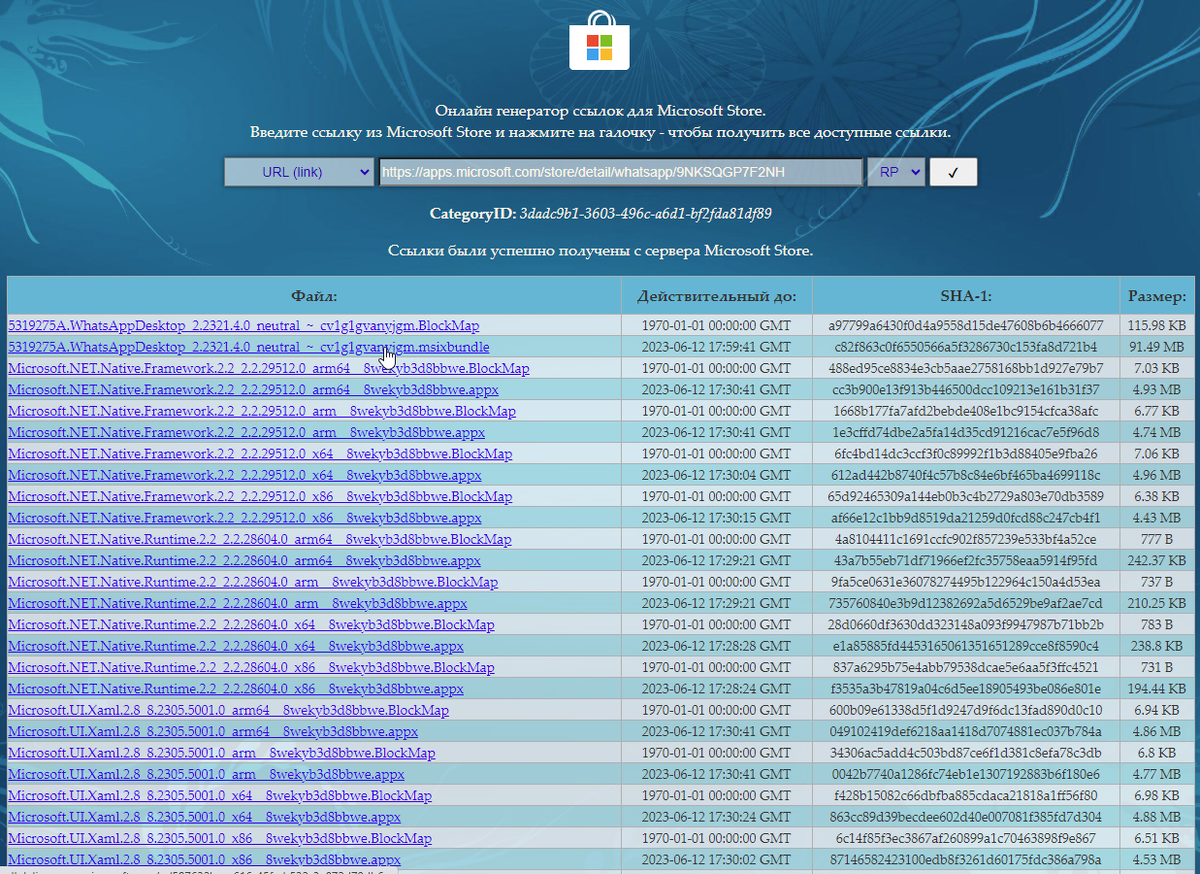Open NET.Native.Runtime.2.2 x64 BlockMap link
The height and width of the screenshot is (874, 1200).
pos(251,625)
